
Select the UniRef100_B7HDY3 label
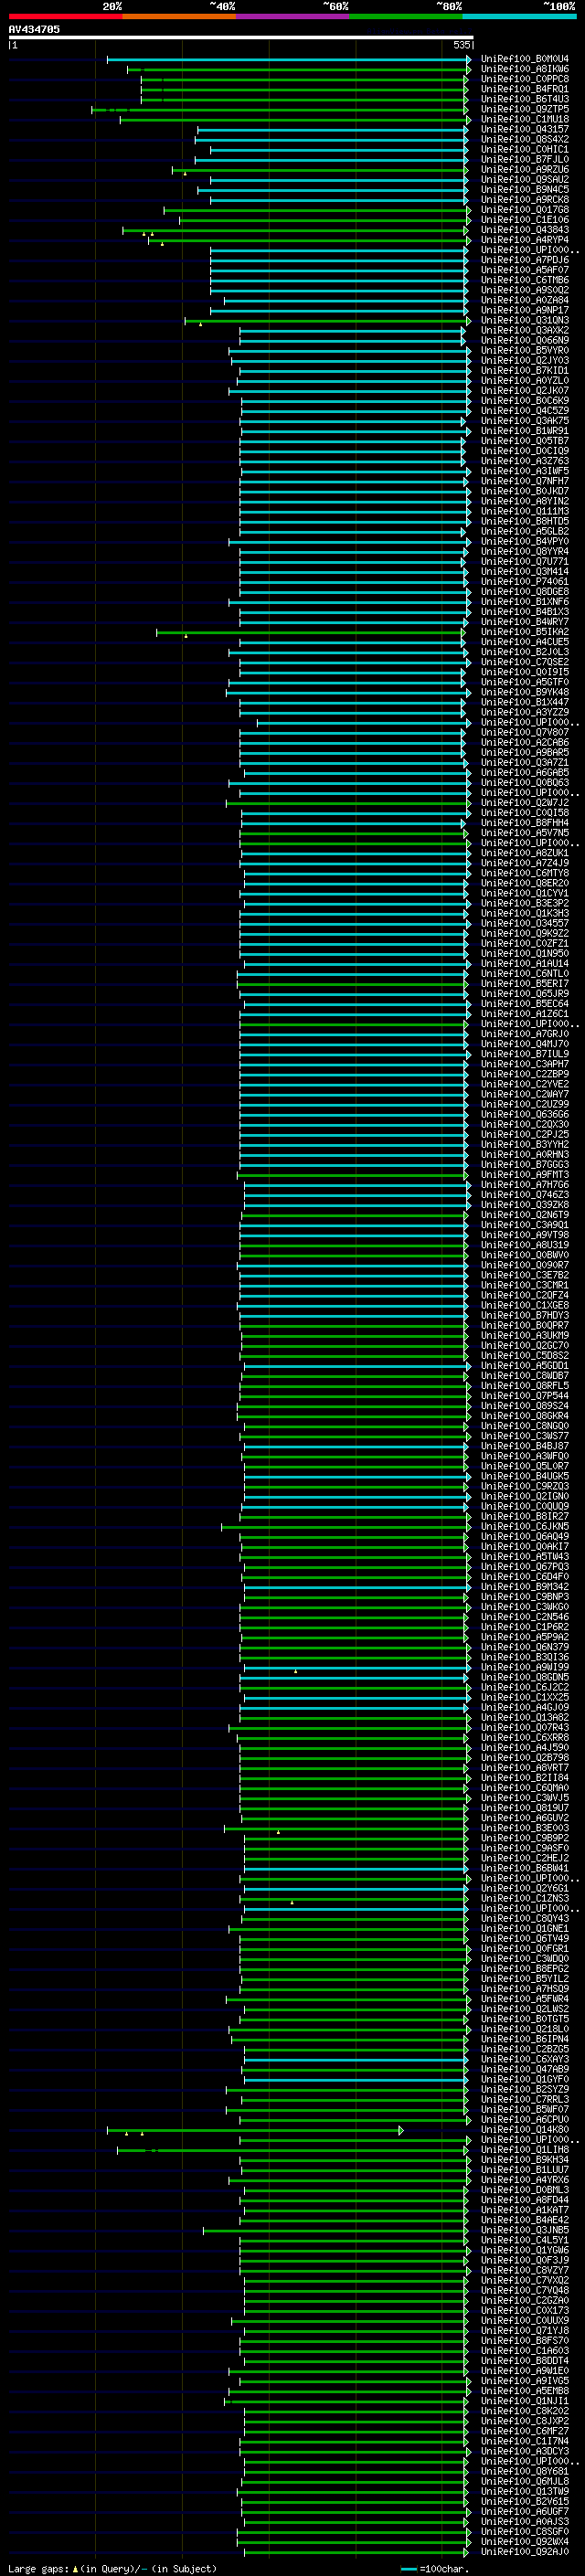coord(524,1315)
